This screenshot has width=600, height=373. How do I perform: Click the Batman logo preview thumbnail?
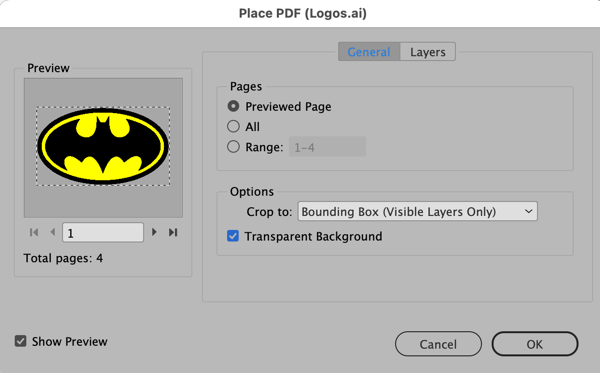pos(103,147)
